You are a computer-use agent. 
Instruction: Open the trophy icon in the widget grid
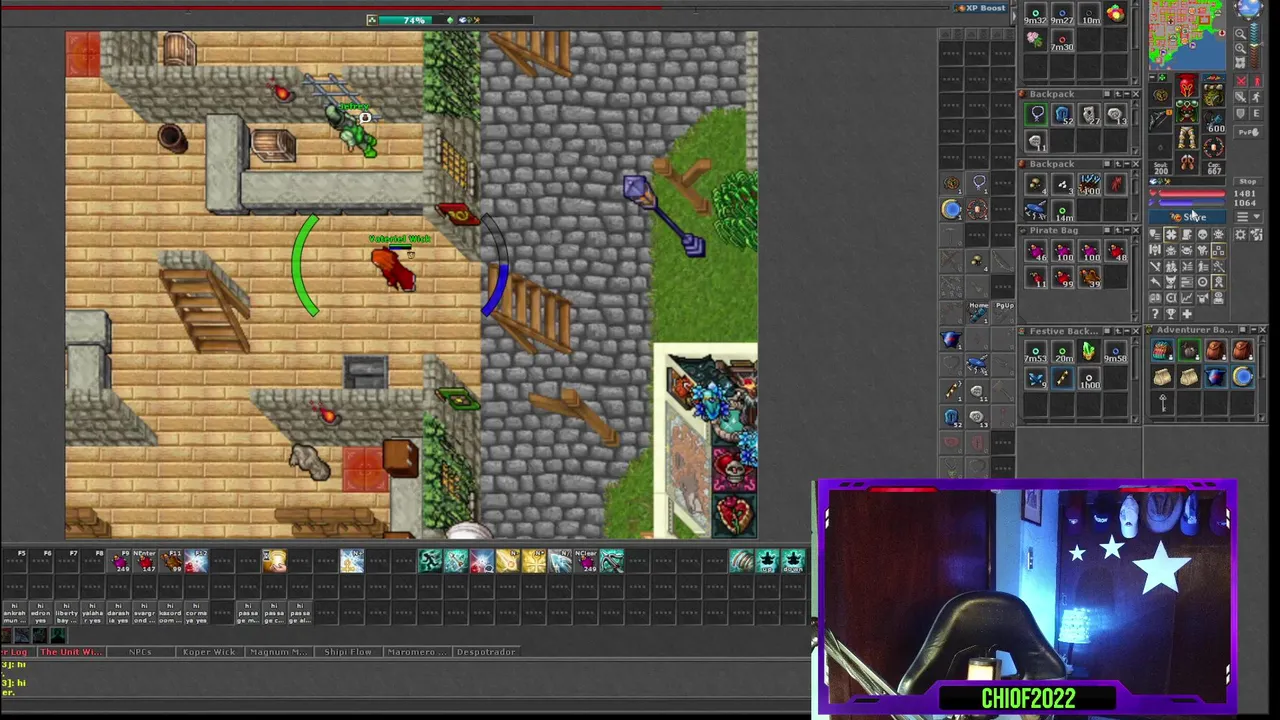[1171, 314]
